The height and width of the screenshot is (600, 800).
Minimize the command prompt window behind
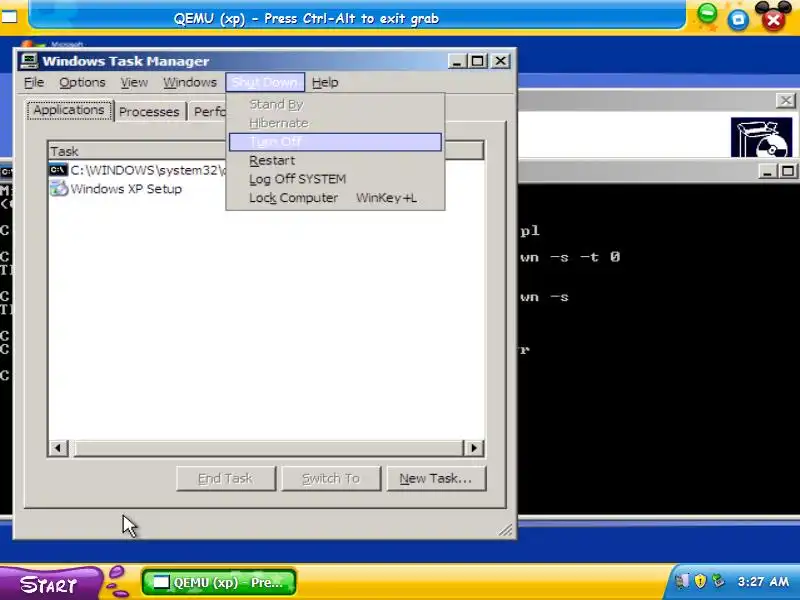point(767,171)
